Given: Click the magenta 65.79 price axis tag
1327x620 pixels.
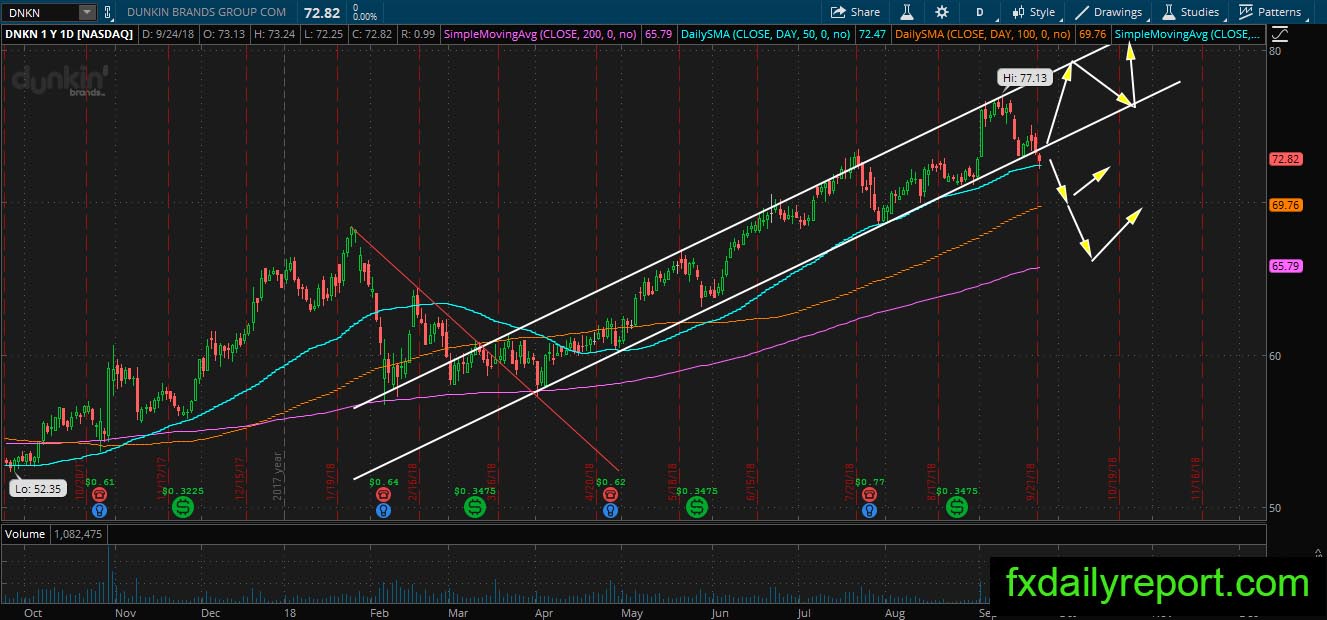Looking at the screenshot, I should 1284,266.
